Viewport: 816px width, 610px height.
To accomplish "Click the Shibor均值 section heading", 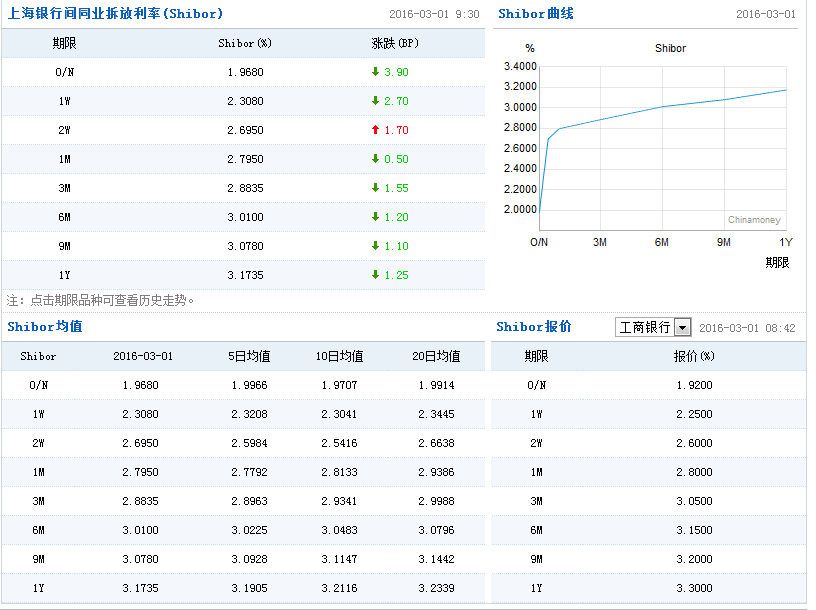I will [x=45, y=327].
